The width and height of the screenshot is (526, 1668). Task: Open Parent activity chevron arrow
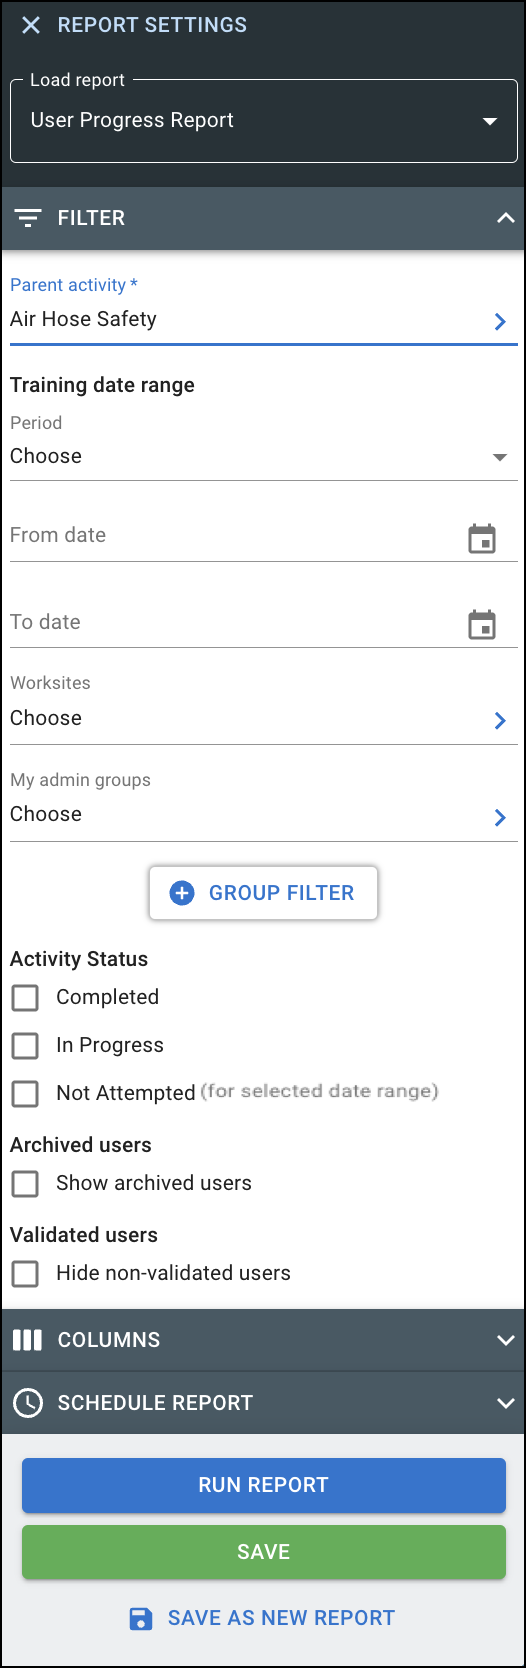pos(500,321)
